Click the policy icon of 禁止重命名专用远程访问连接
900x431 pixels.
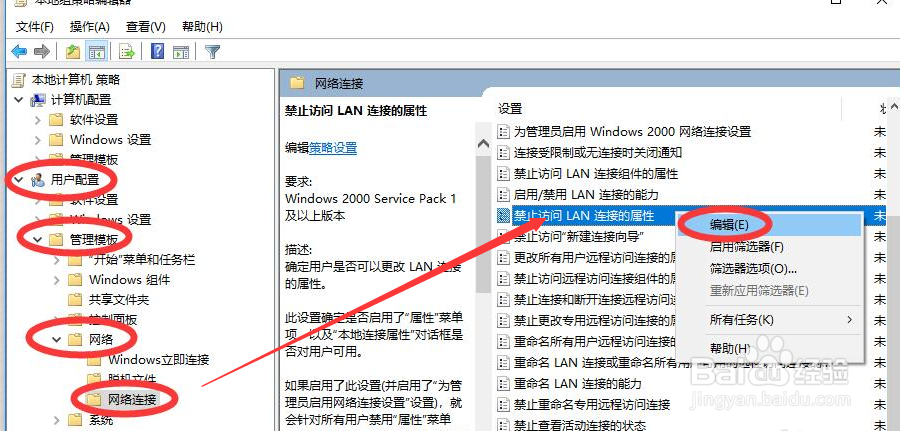point(503,405)
